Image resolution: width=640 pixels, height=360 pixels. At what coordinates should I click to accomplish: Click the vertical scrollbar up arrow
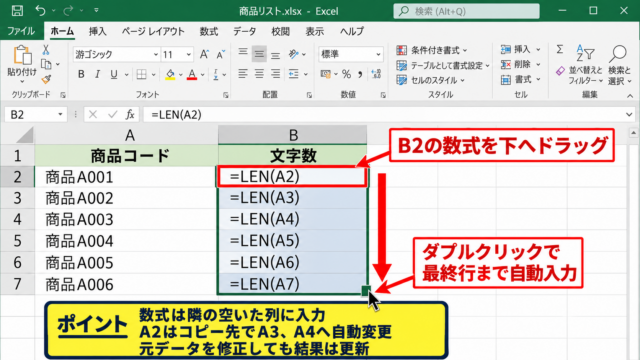pos(633,133)
